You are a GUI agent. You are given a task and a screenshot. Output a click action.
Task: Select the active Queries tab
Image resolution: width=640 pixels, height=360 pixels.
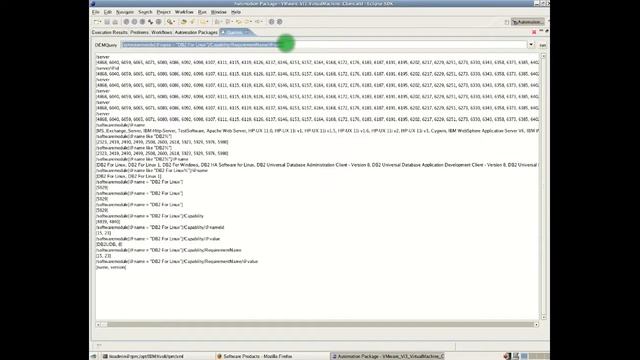point(235,32)
